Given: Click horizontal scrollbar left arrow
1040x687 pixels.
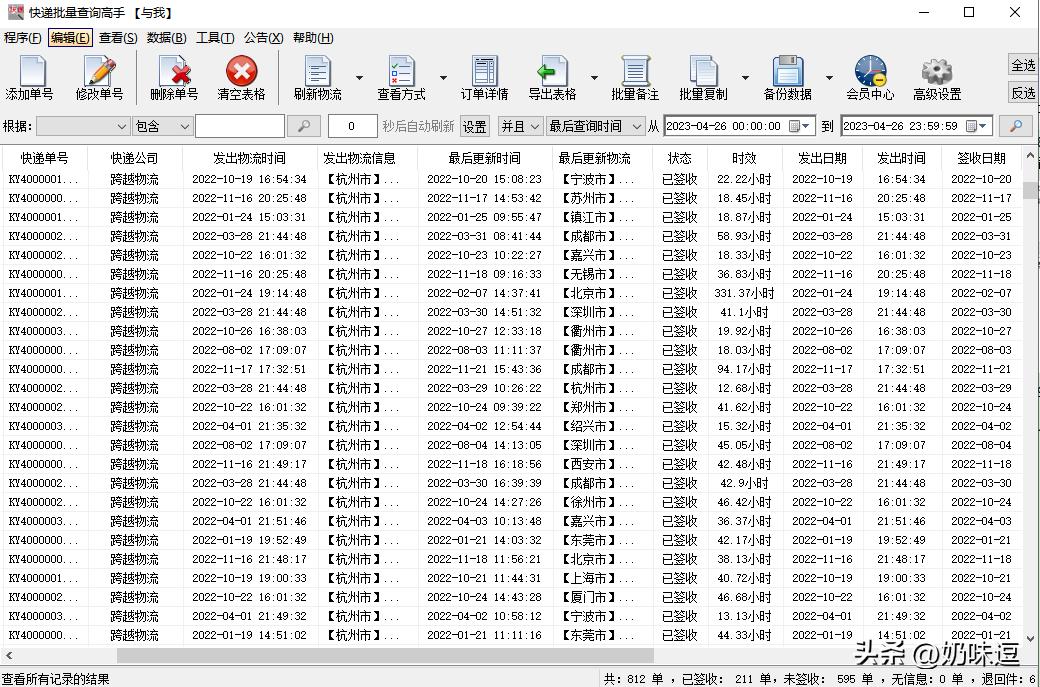Looking at the screenshot, I should 9,655.
